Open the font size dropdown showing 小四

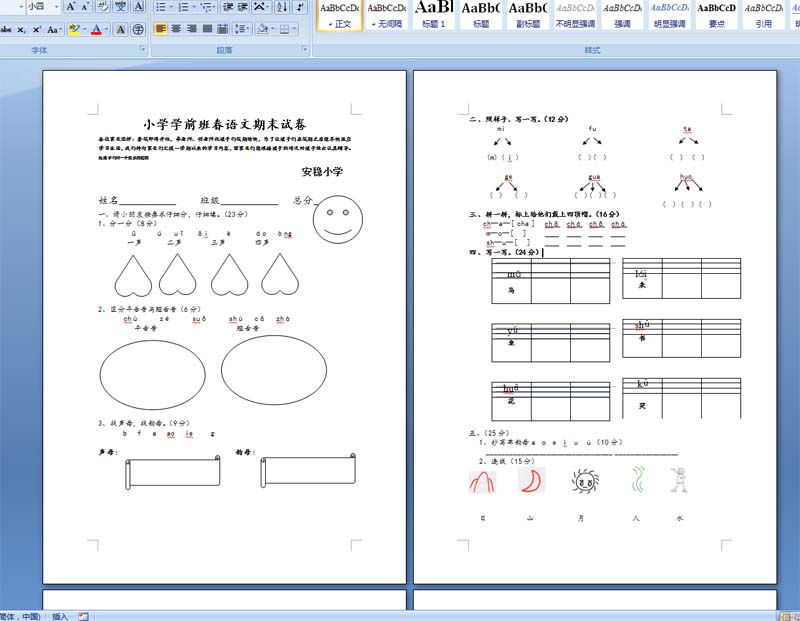tap(56, 7)
